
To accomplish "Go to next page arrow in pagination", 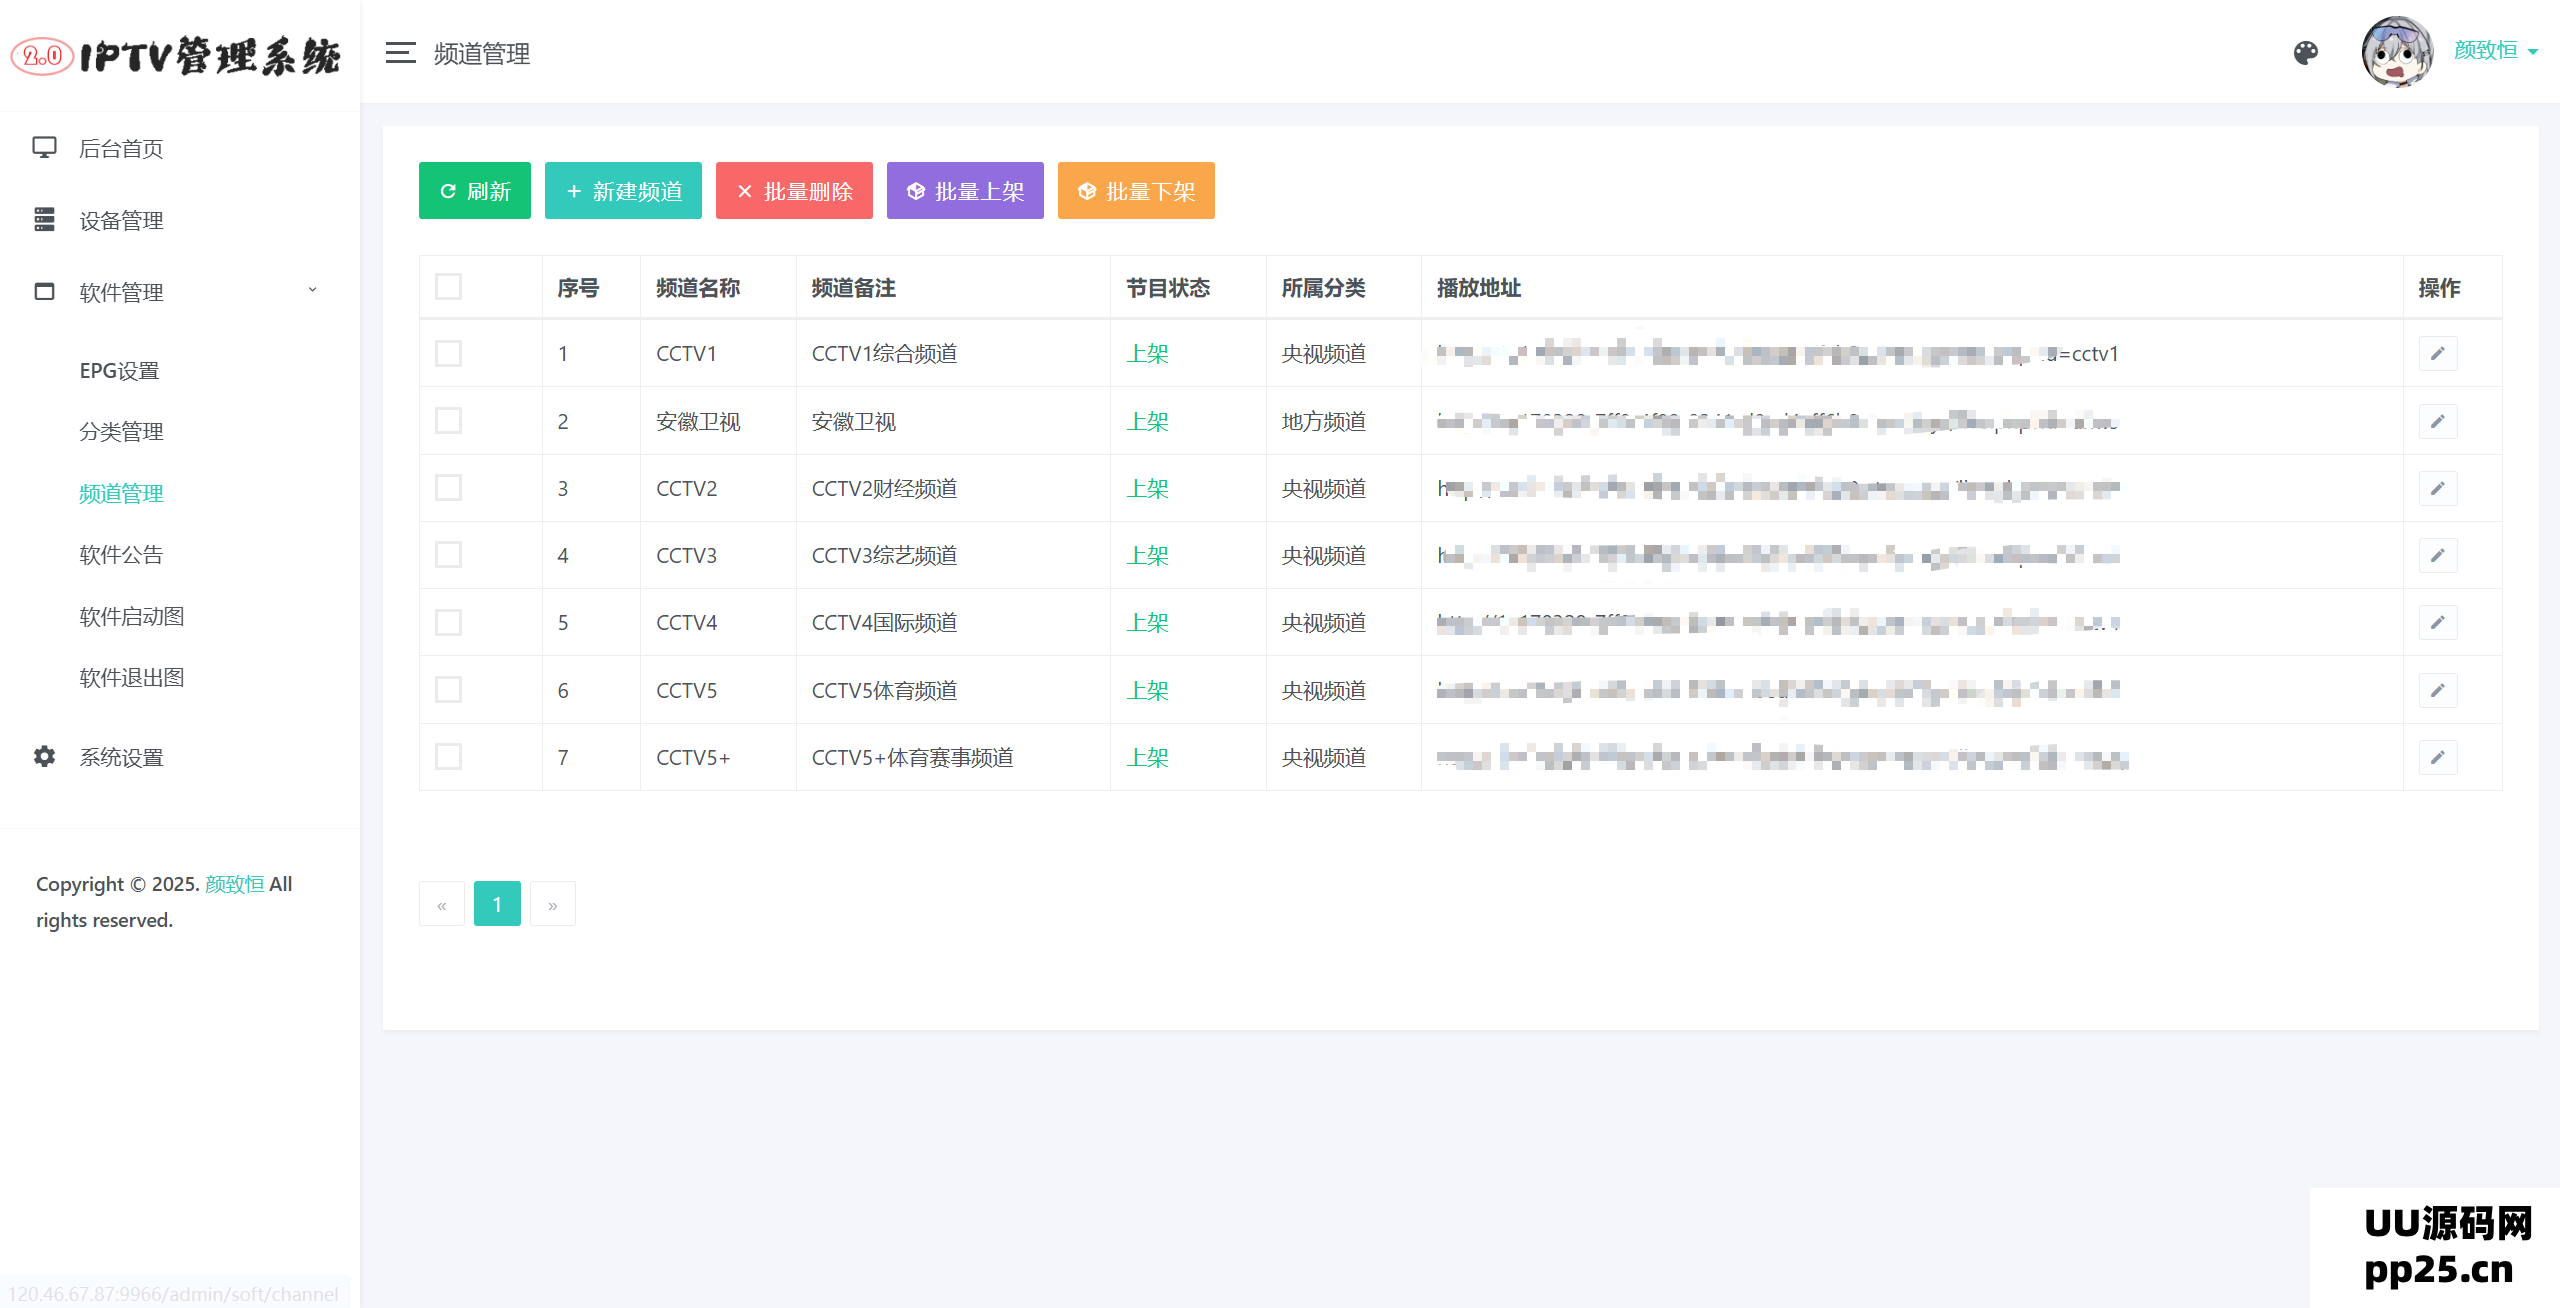I will (552, 904).
